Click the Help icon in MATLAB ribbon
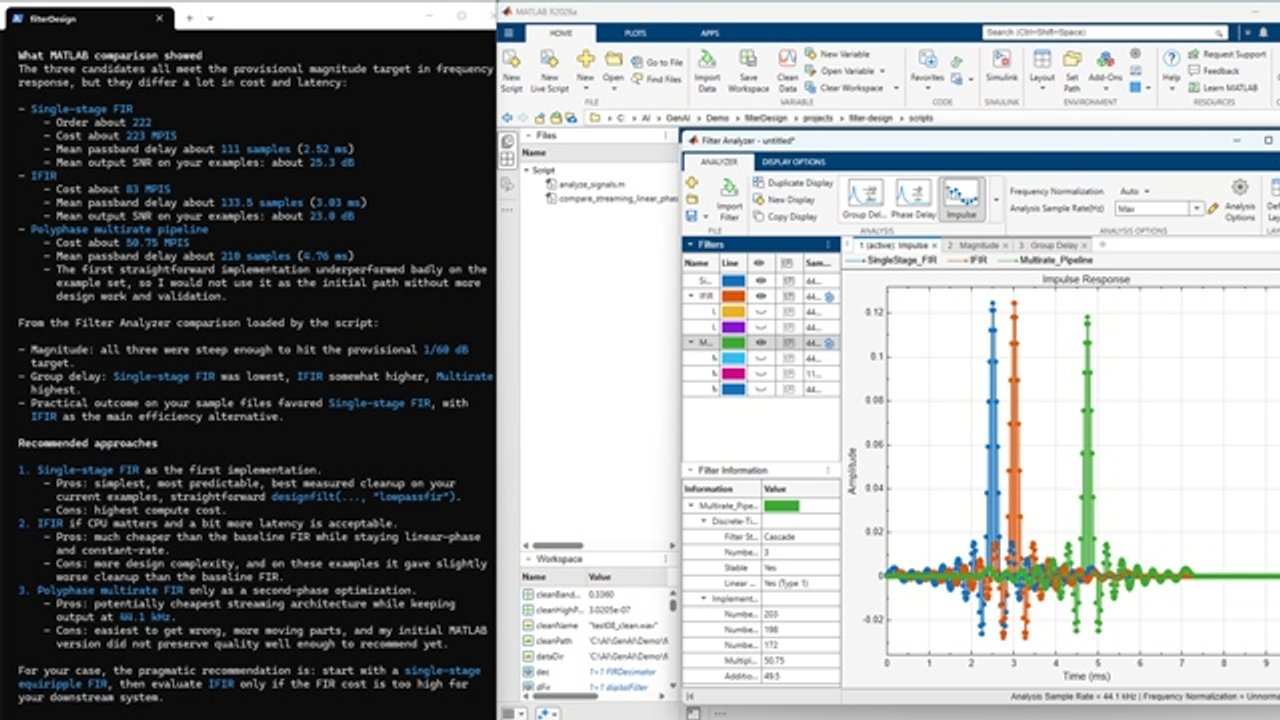The image size is (1280, 720). tap(1171, 58)
